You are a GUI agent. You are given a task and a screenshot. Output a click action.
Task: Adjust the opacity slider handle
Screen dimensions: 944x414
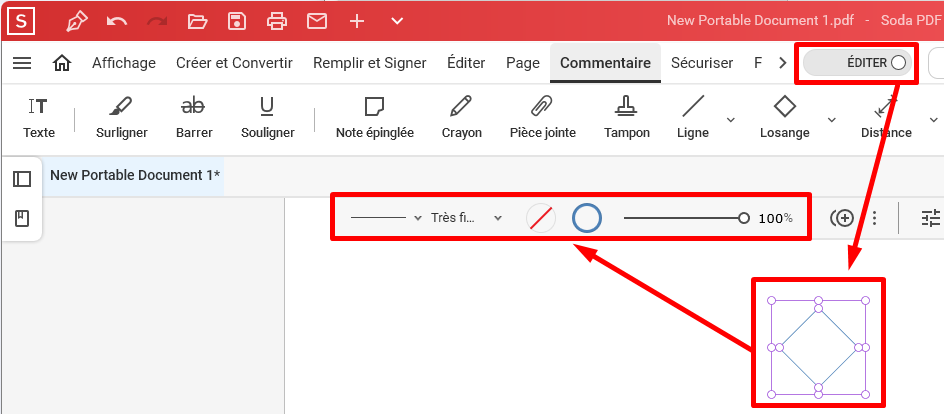pyautogui.click(x=744, y=218)
